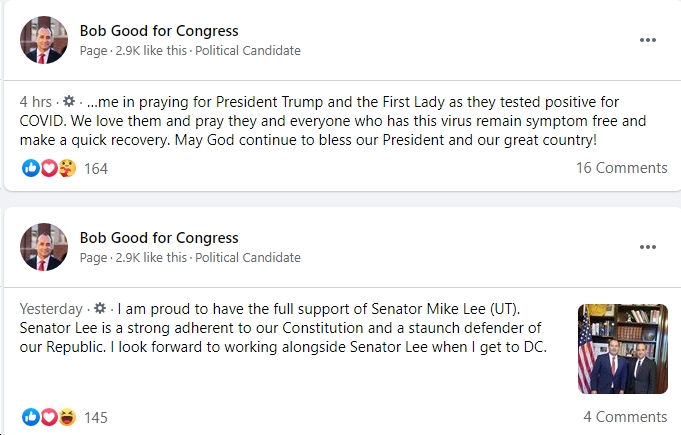
Task: Click Haha reaction icon on second post
Action: 67,417
